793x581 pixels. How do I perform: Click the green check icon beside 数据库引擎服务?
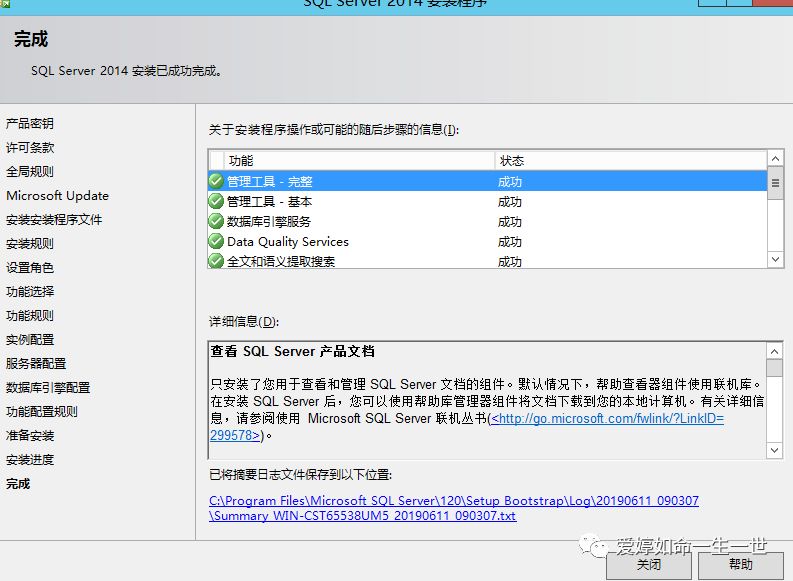tap(216, 221)
